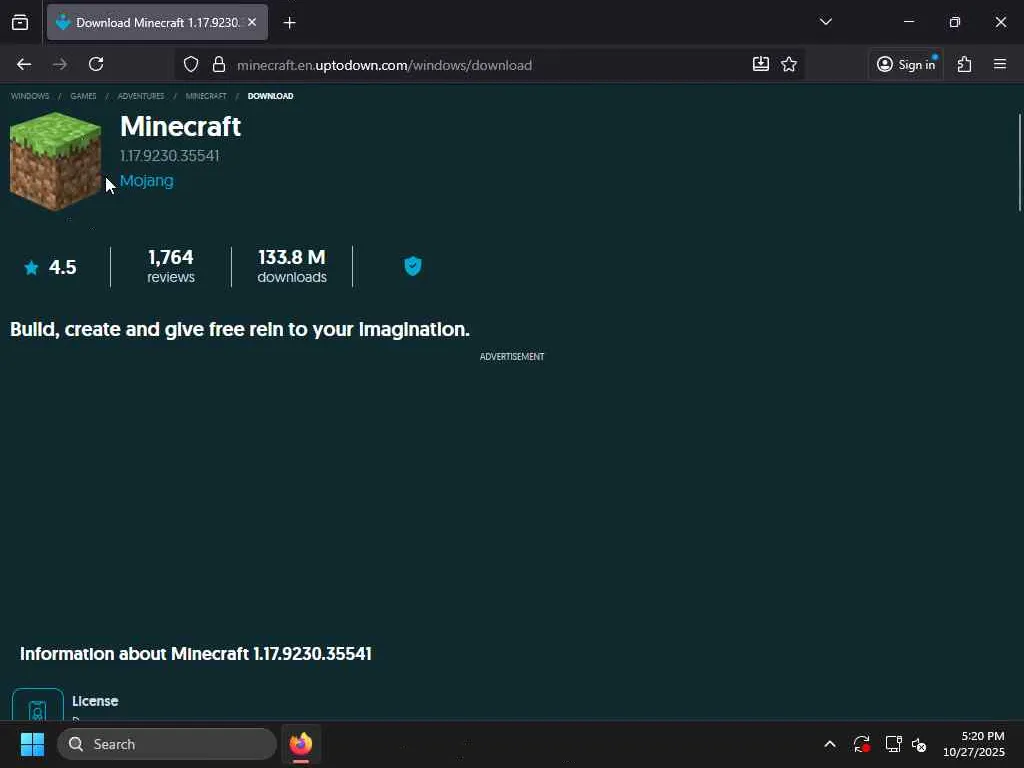This screenshot has width=1024, height=768.
Task: Go to GAMES breadcrumb
Action: (x=83, y=96)
